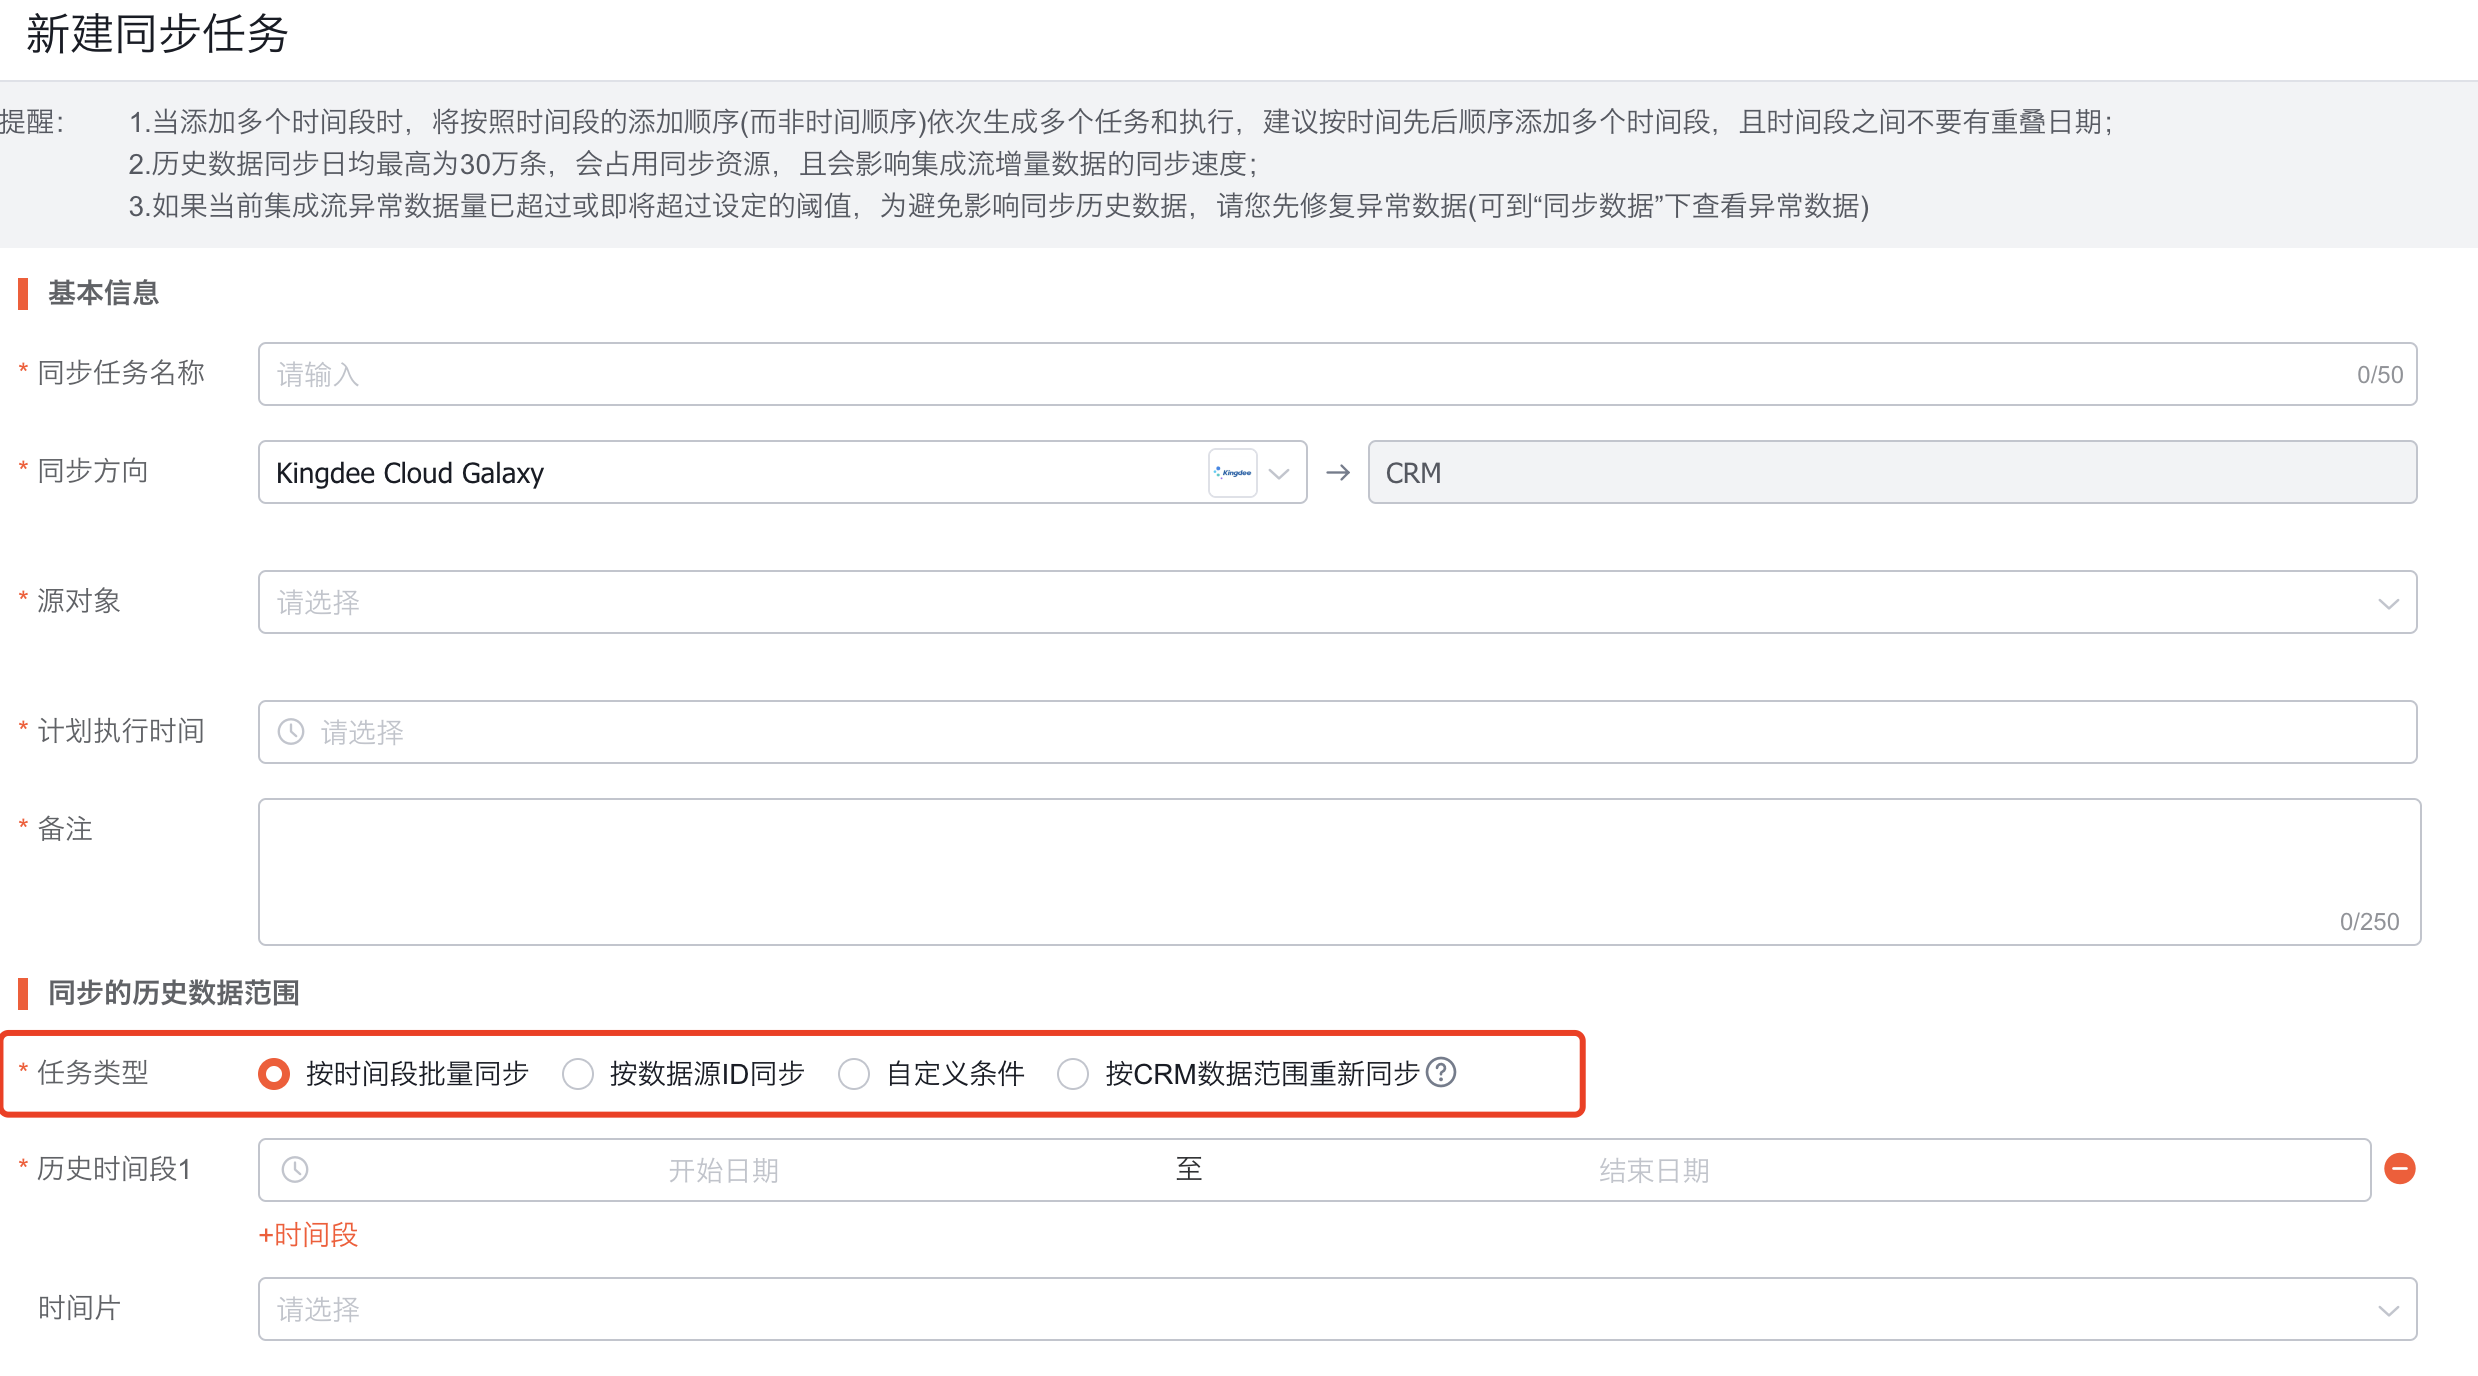The height and width of the screenshot is (1376, 2478).
Task: Click the 结束日期 end date field
Action: [x=1654, y=1170]
